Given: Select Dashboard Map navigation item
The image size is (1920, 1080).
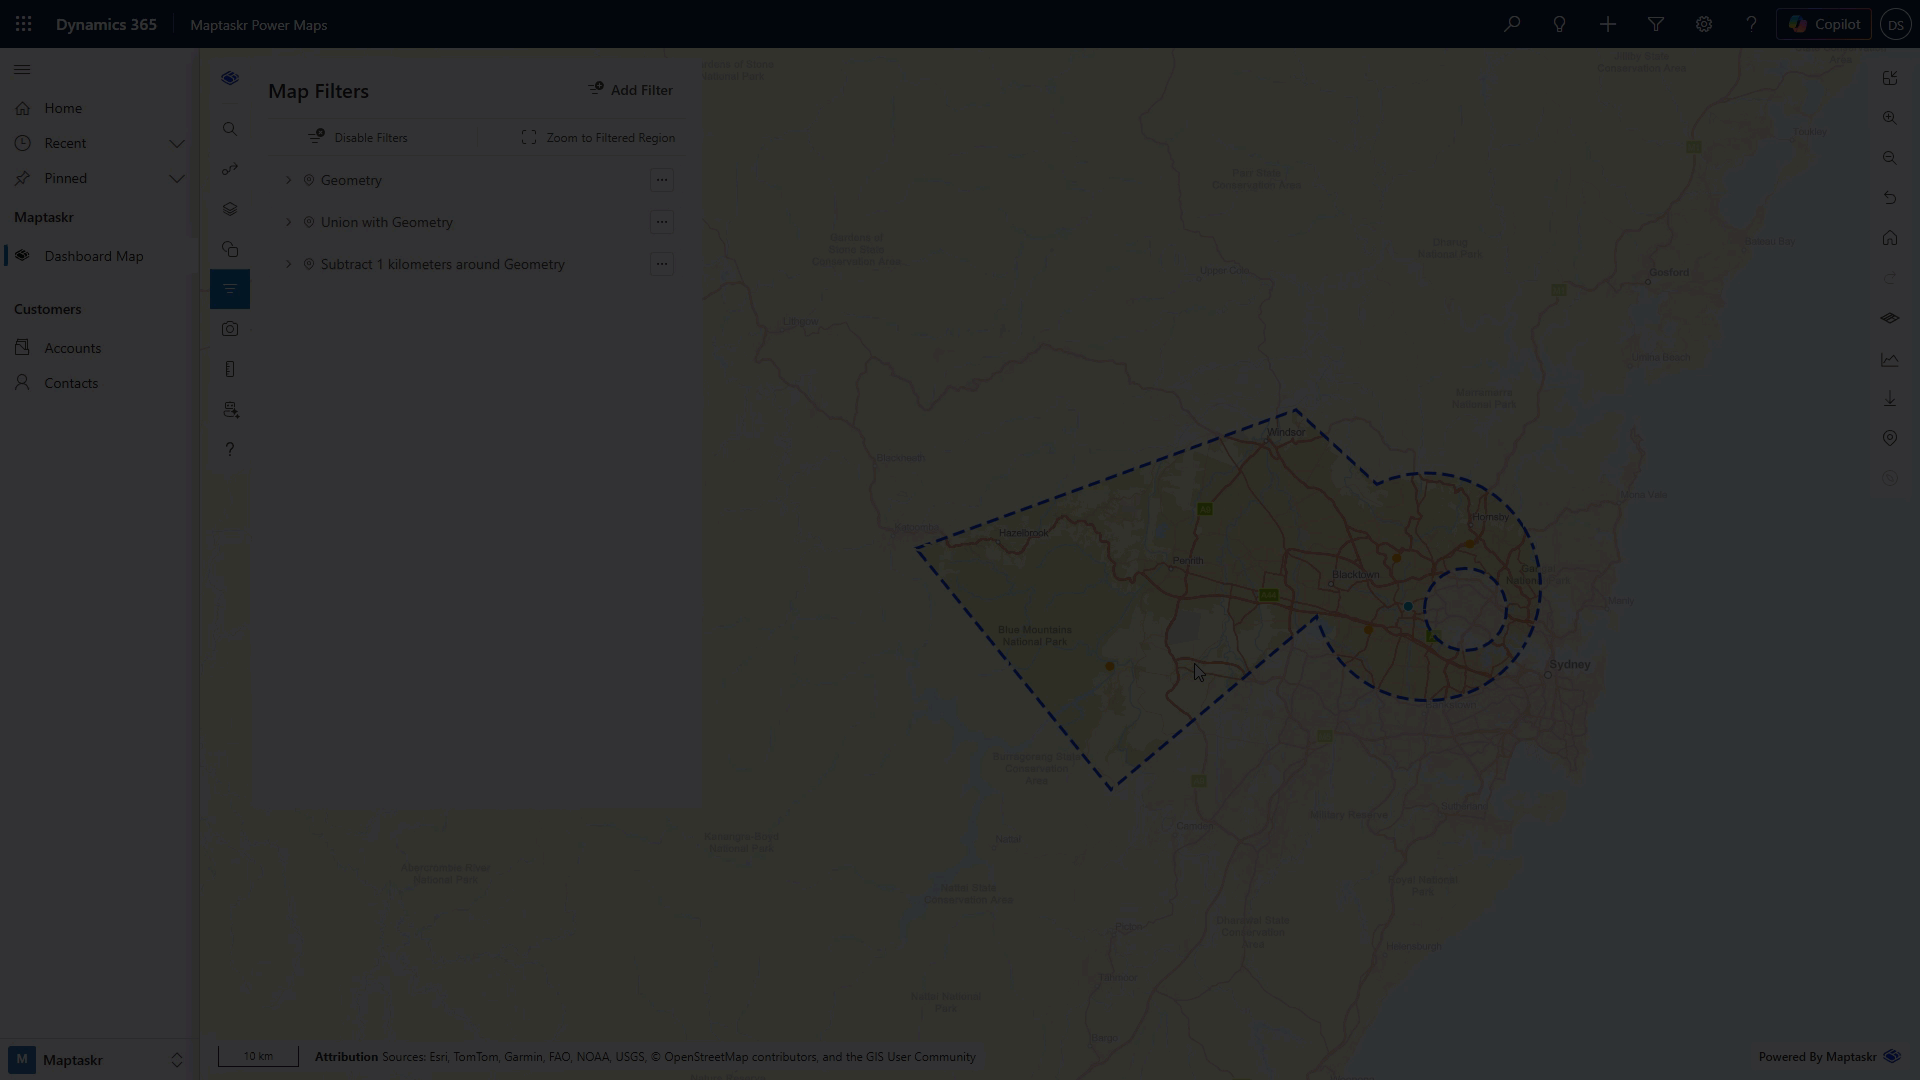Looking at the screenshot, I should tap(93, 256).
